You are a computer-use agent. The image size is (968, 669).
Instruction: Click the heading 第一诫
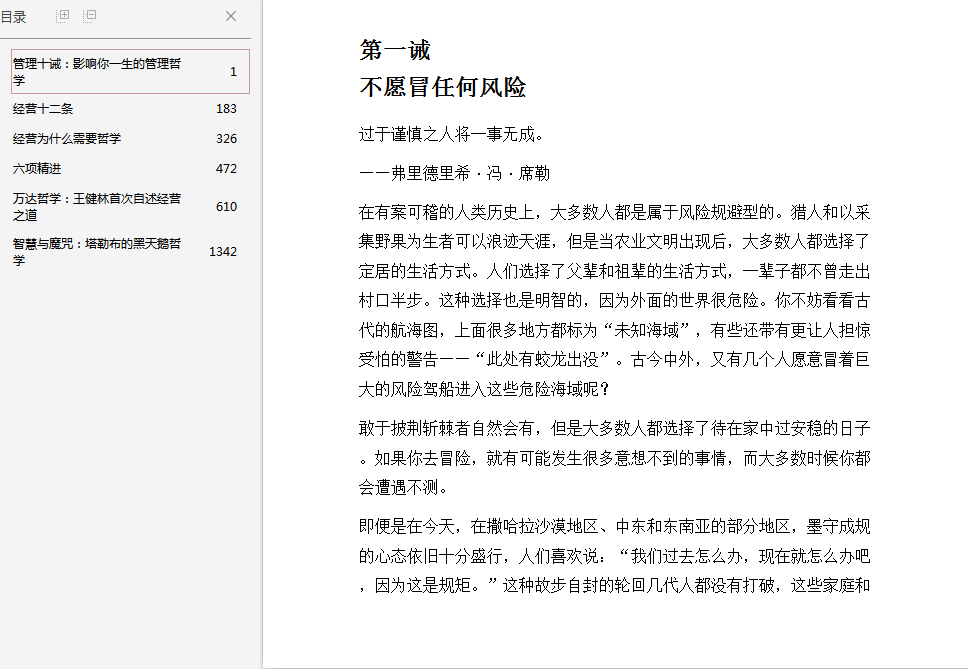click(395, 50)
